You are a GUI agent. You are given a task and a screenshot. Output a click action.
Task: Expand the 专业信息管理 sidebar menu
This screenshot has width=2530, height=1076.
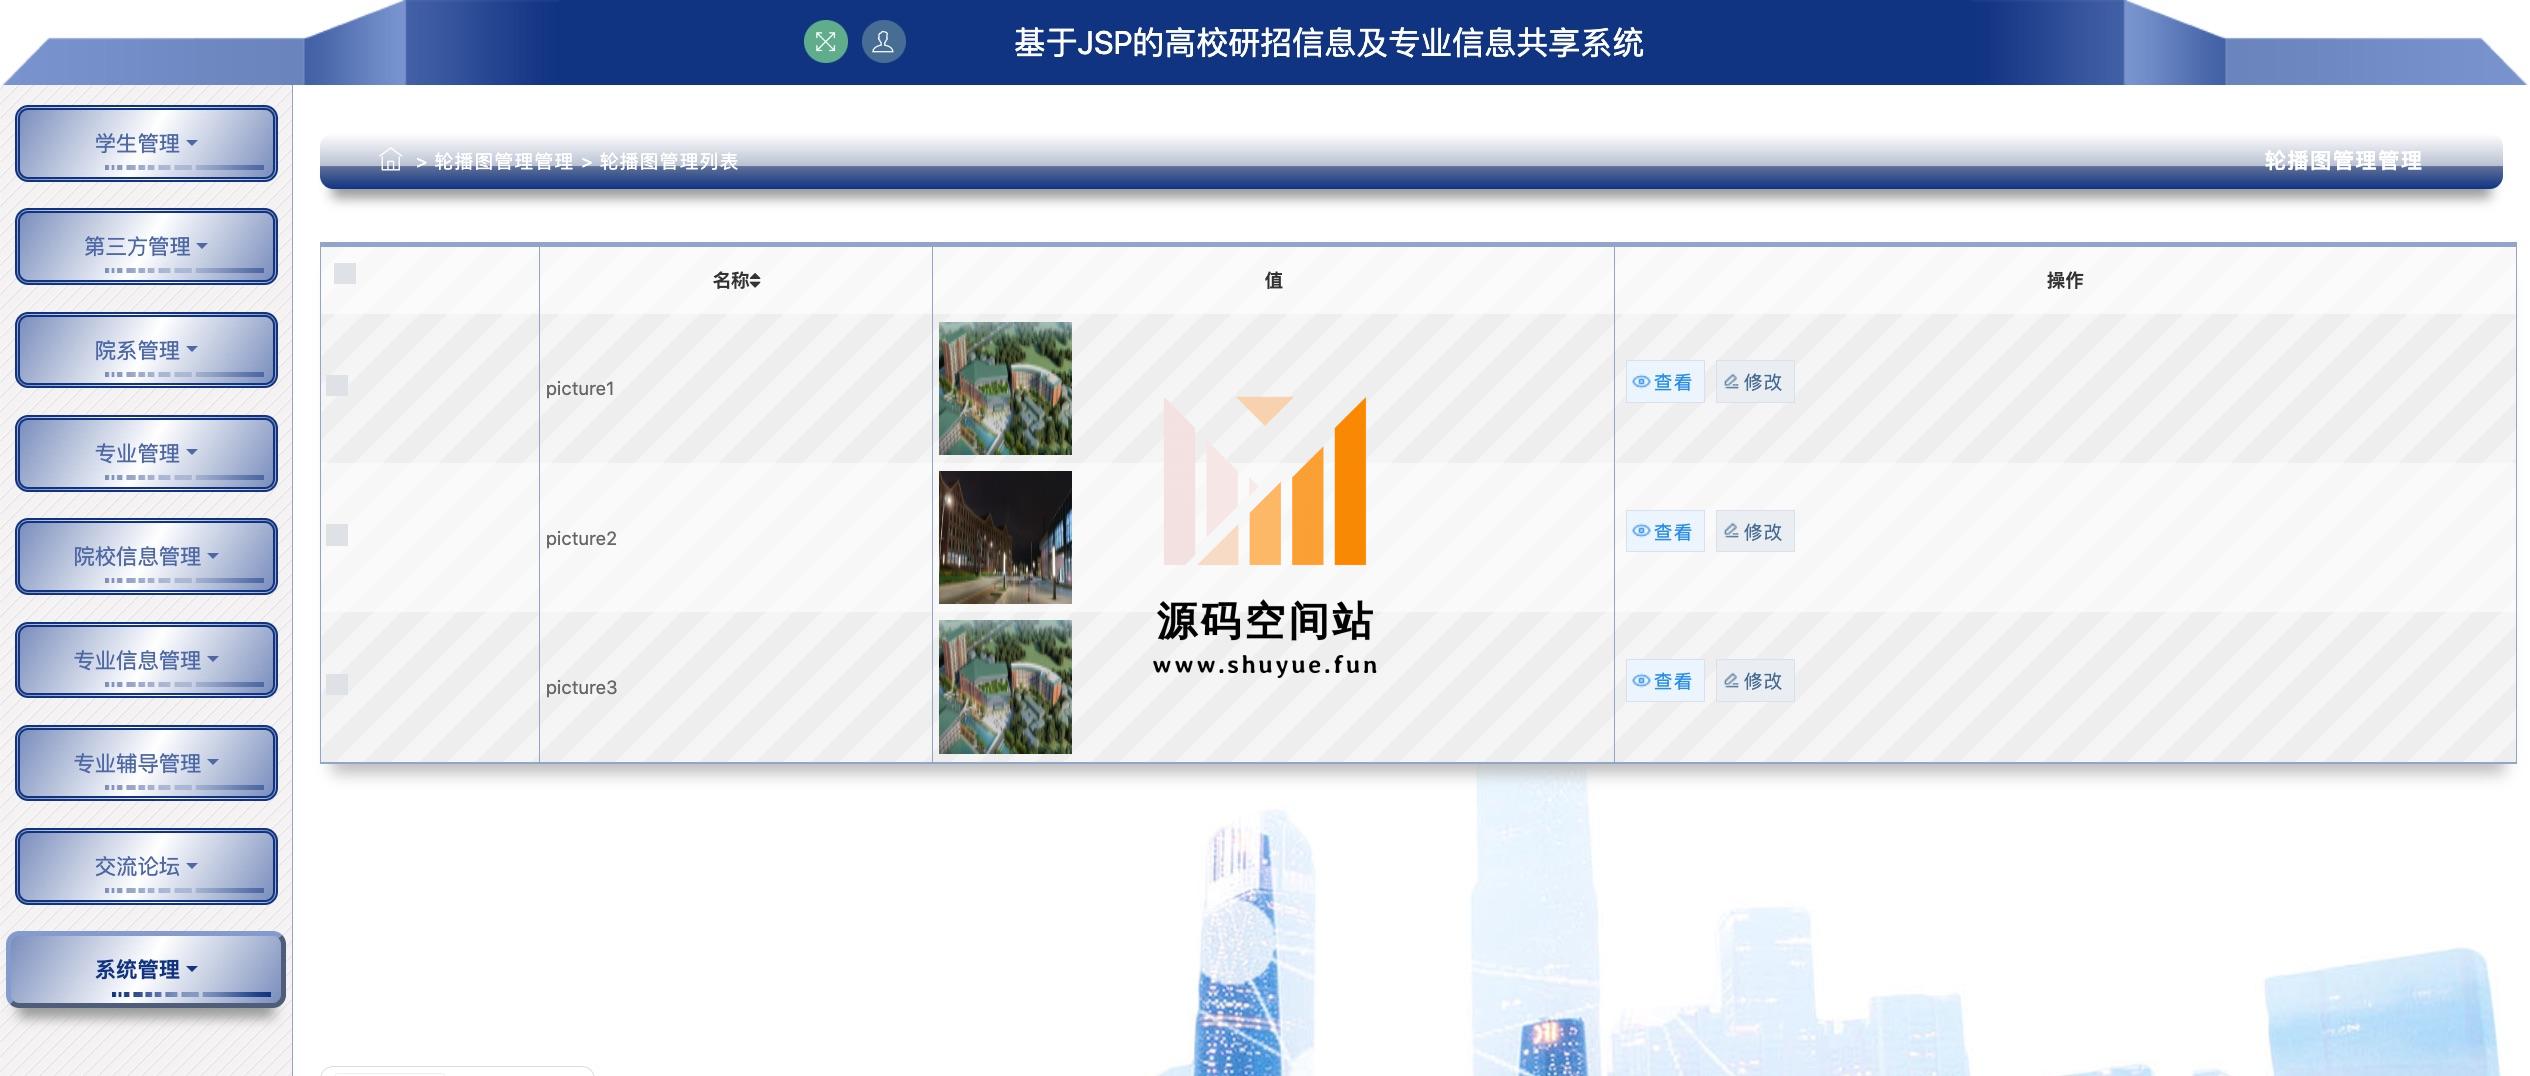[x=146, y=660]
